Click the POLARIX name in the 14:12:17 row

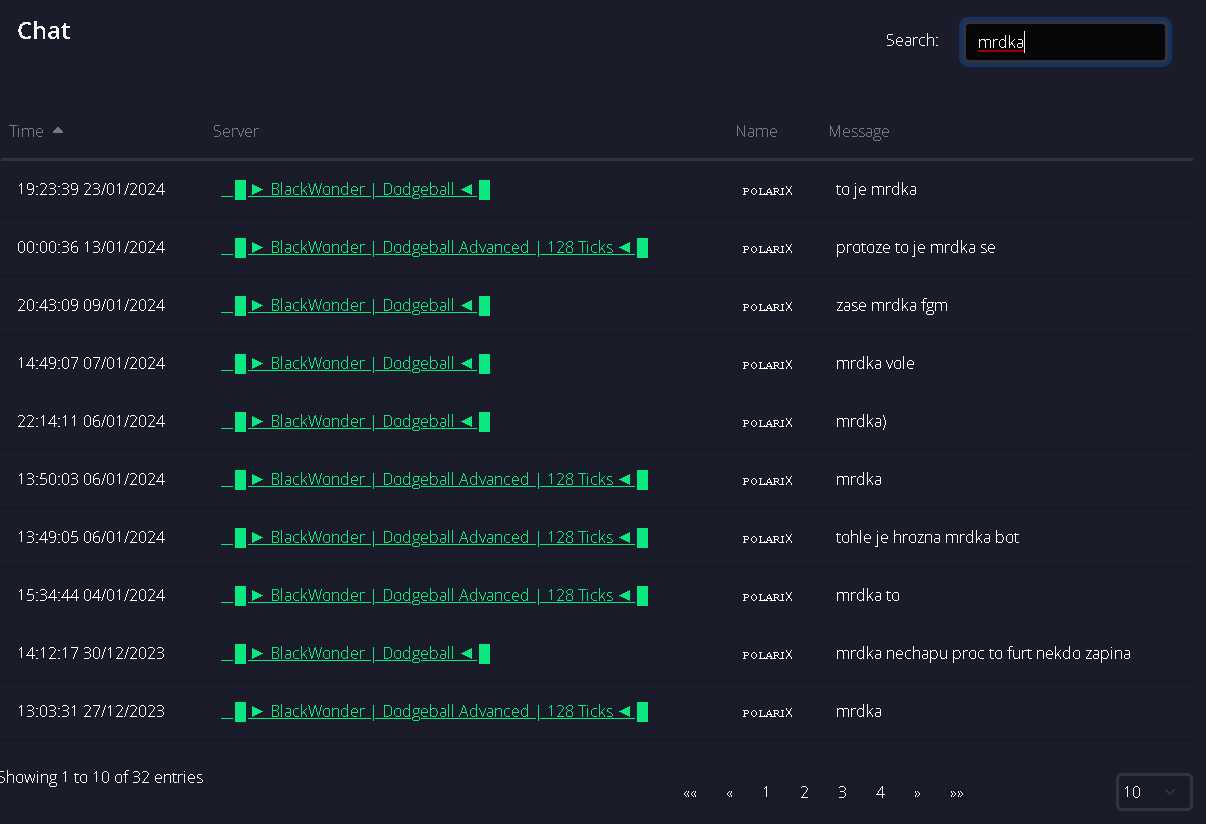pyautogui.click(x=768, y=655)
